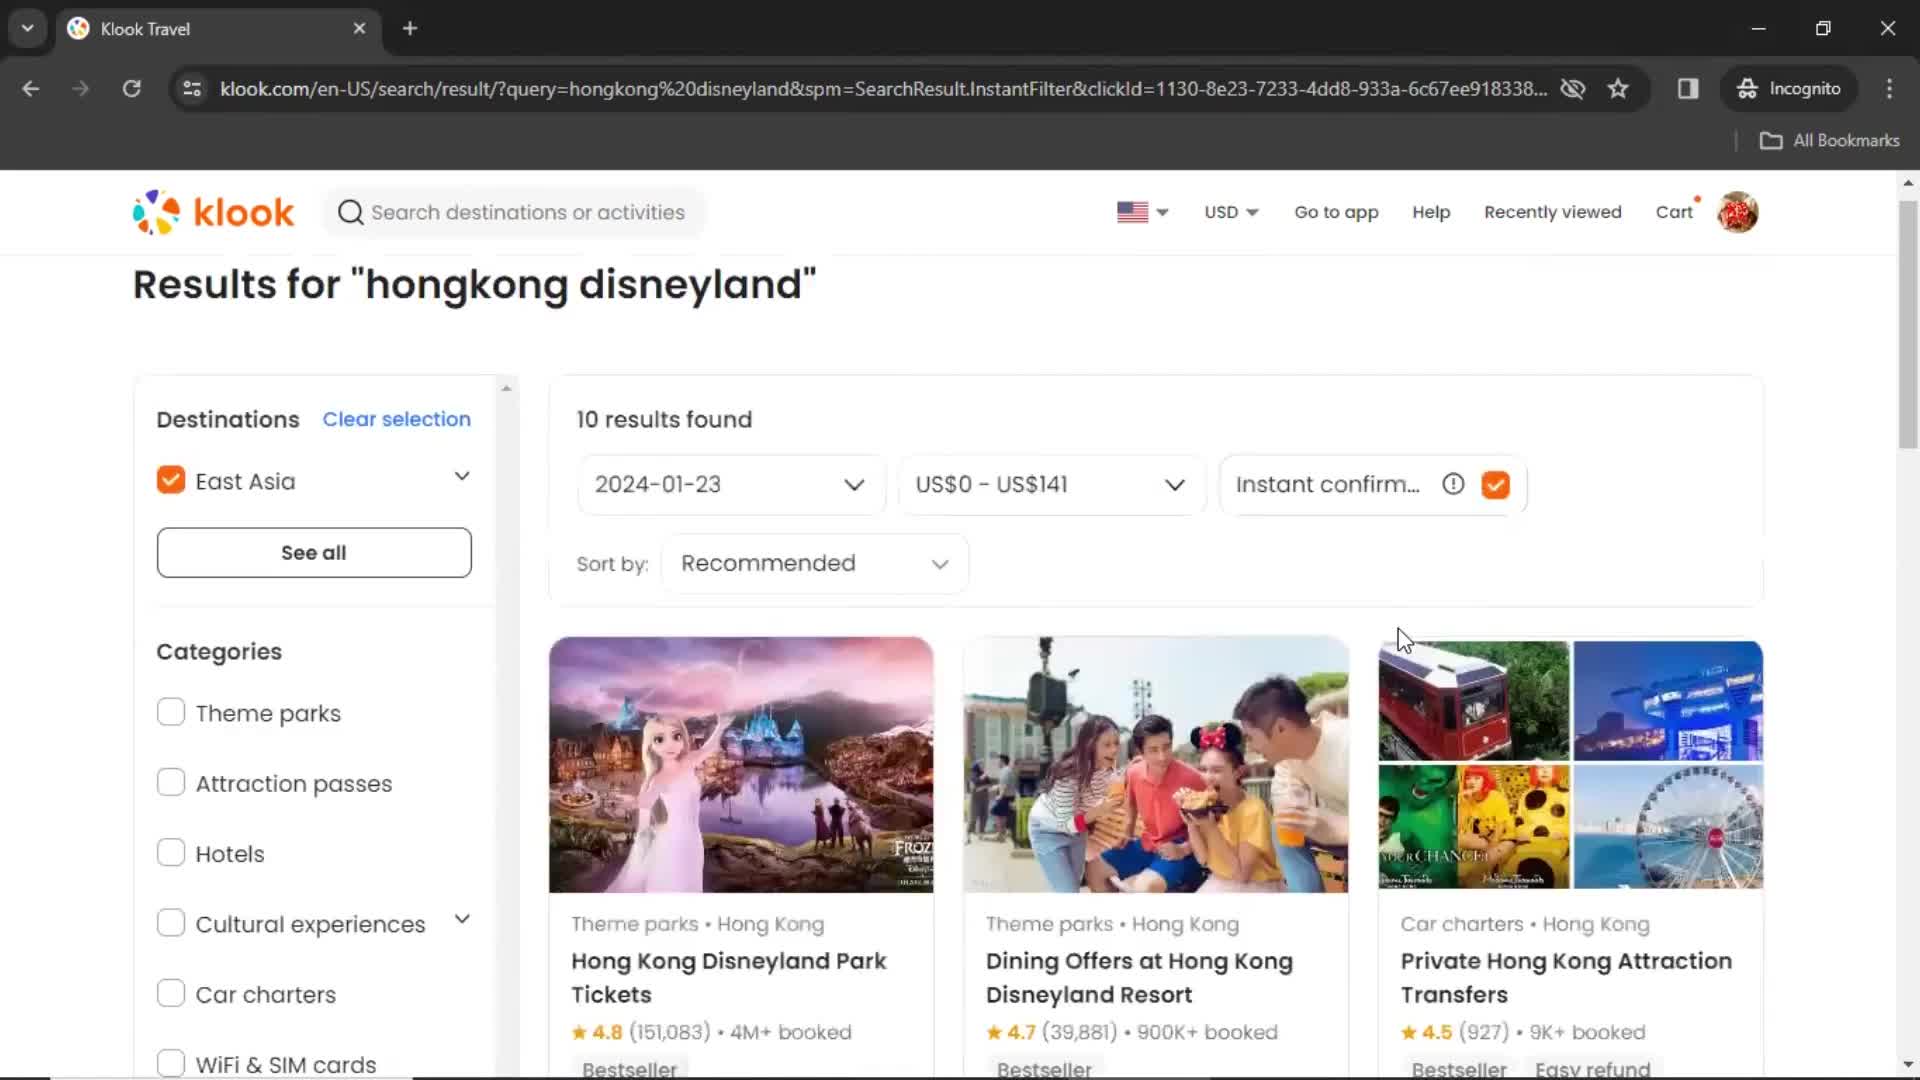Open Dining Offers at Hong Kong Disneyland Resort

[1139, 977]
